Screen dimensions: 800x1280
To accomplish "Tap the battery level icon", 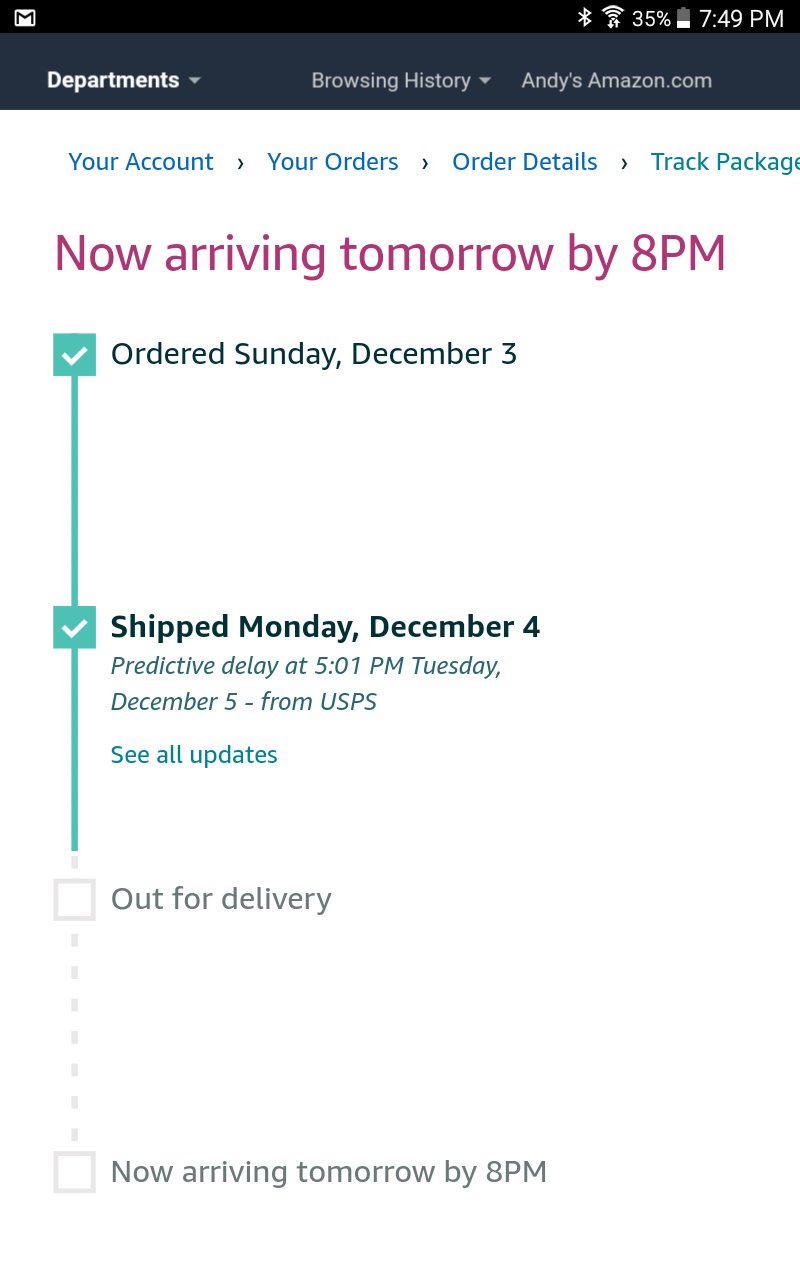I will (x=684, y=17).
